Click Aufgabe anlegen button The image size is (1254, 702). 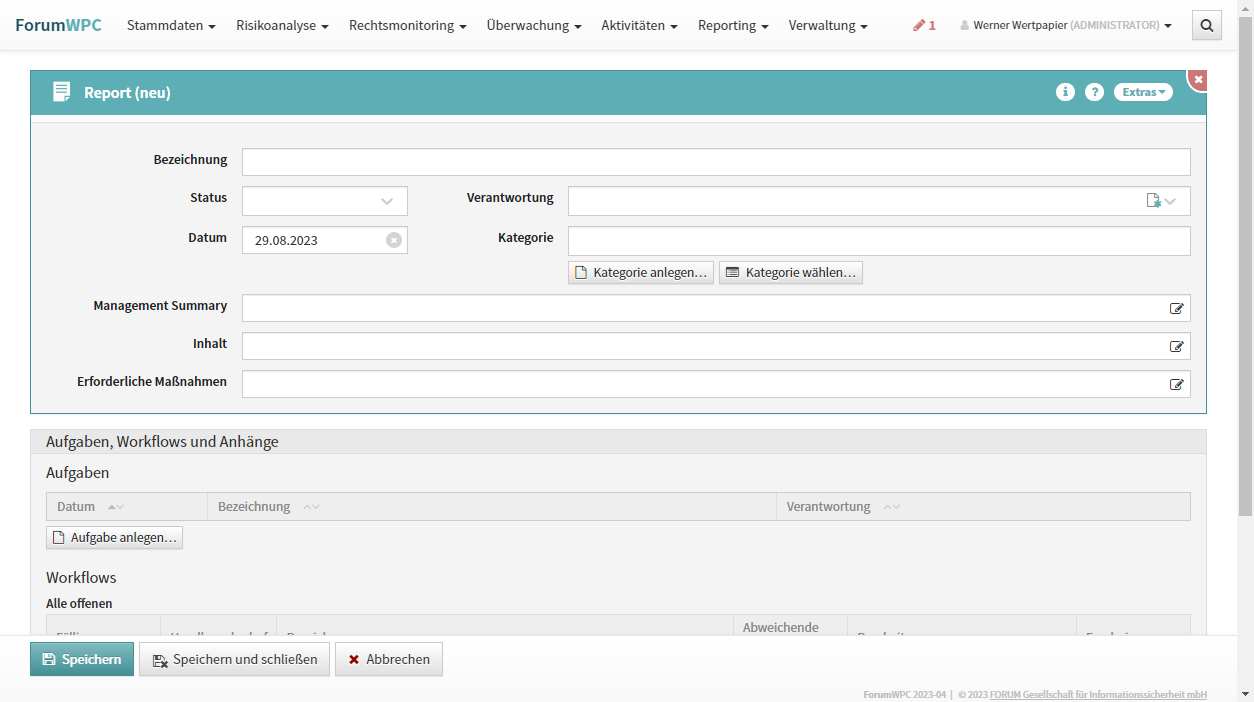(x=114, y=538)
